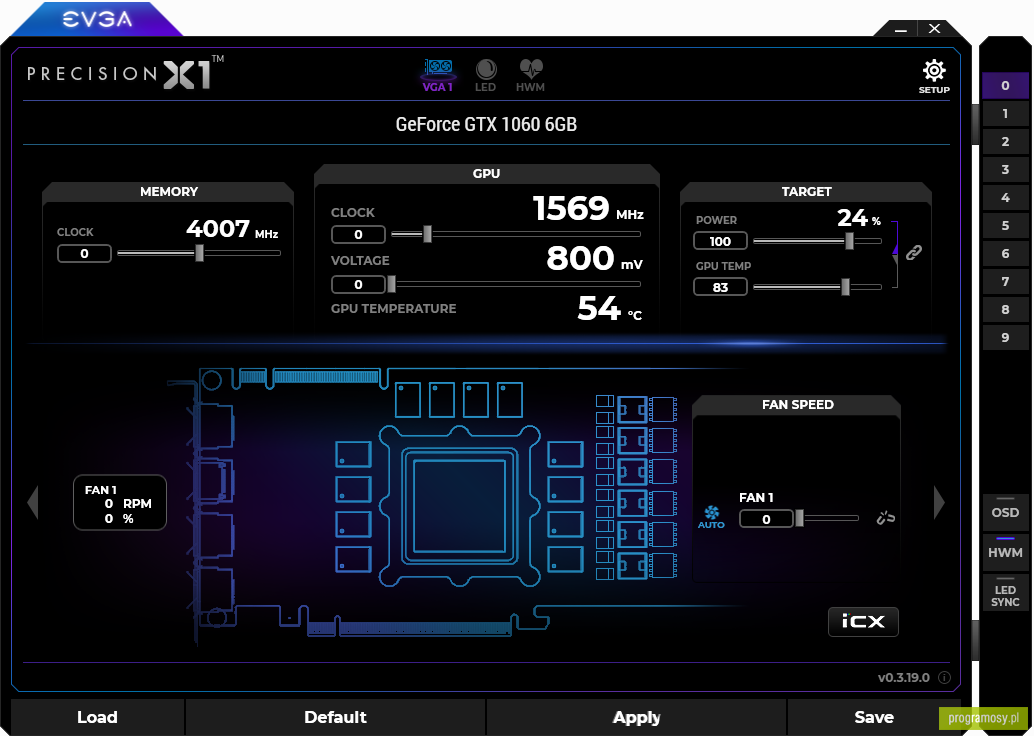Click the GeForce GTX 1060 6GB title

(x=486, y=124)
